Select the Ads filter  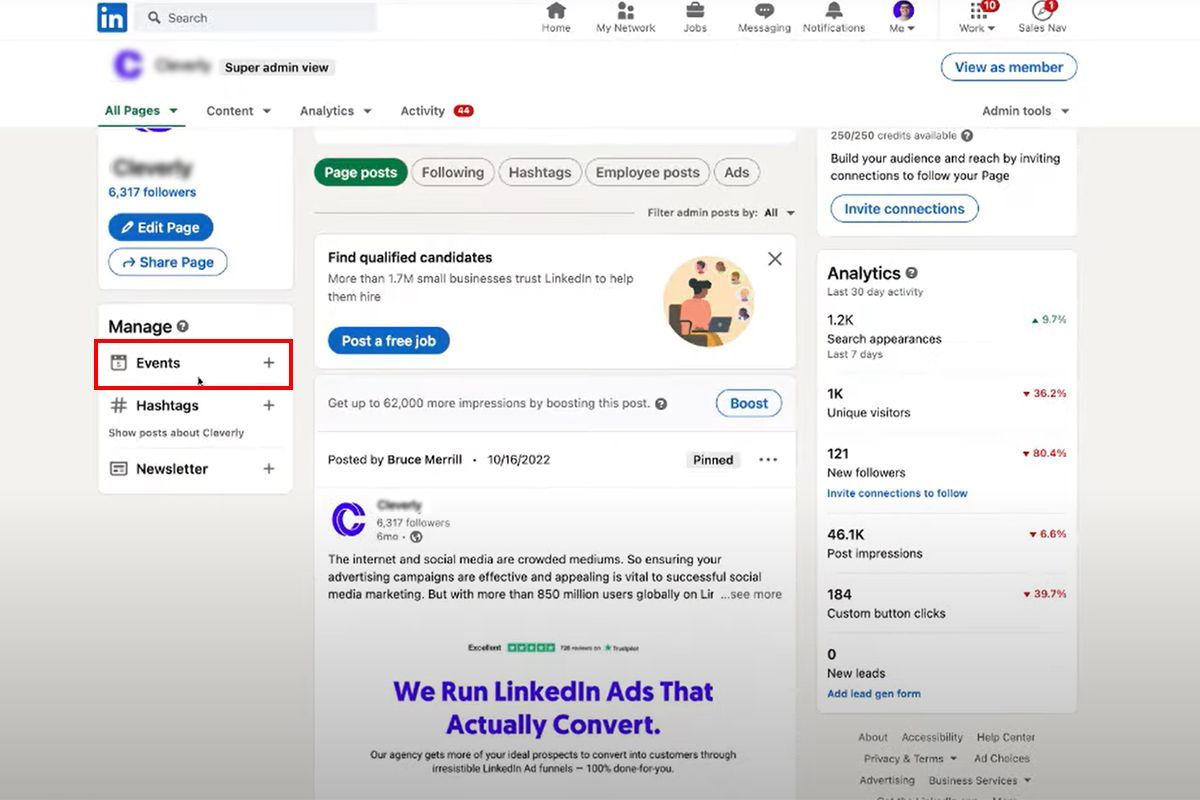737,172
